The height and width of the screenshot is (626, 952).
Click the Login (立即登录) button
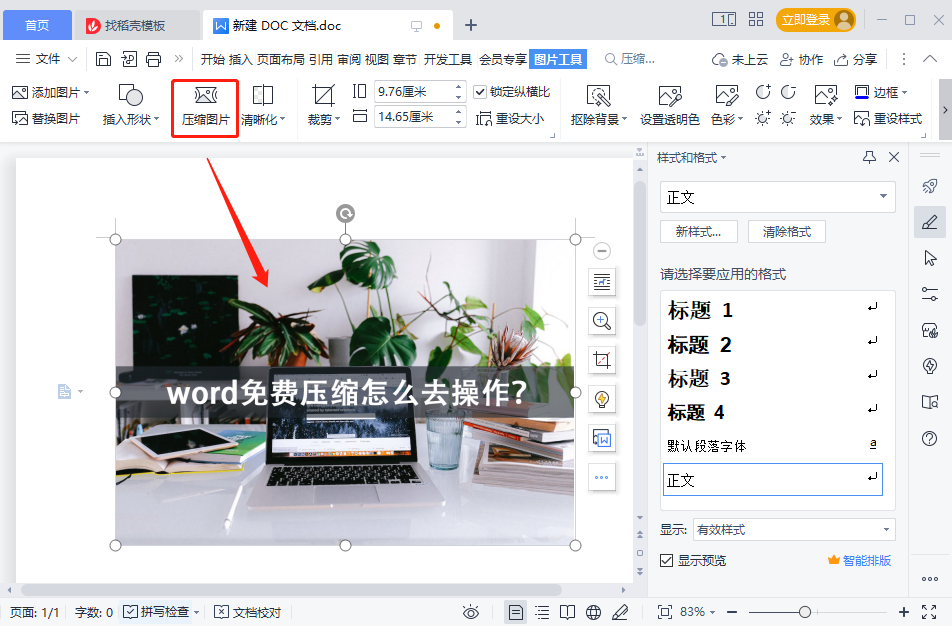(x=815, y=20)
